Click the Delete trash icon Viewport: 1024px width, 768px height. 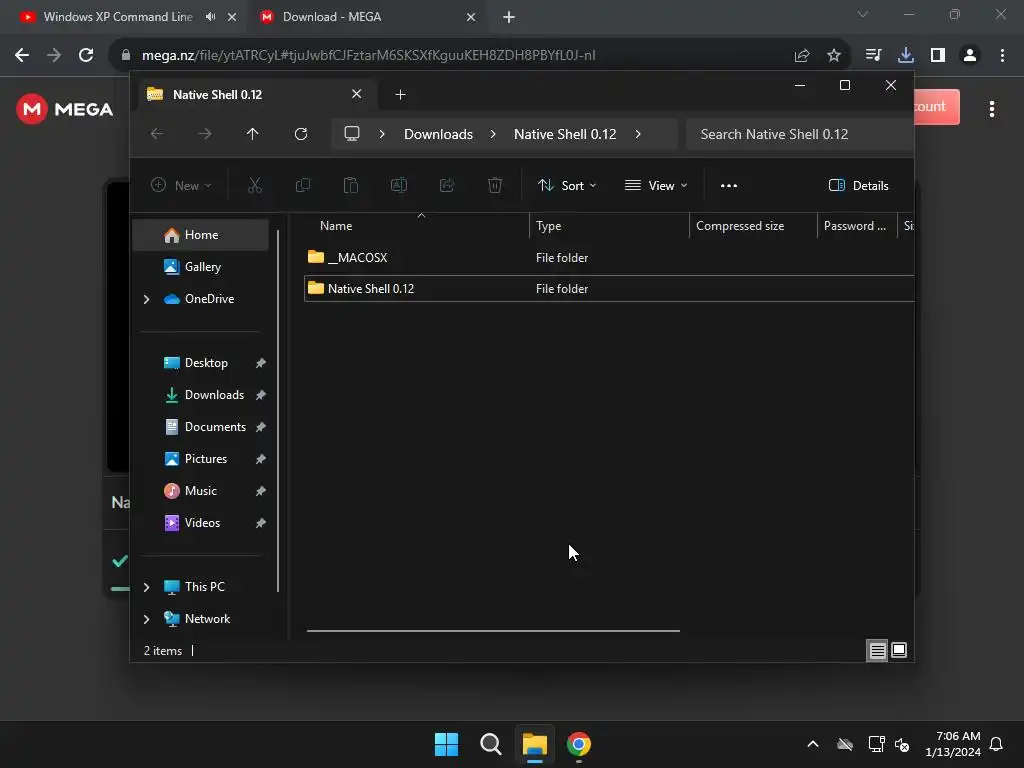495,185
